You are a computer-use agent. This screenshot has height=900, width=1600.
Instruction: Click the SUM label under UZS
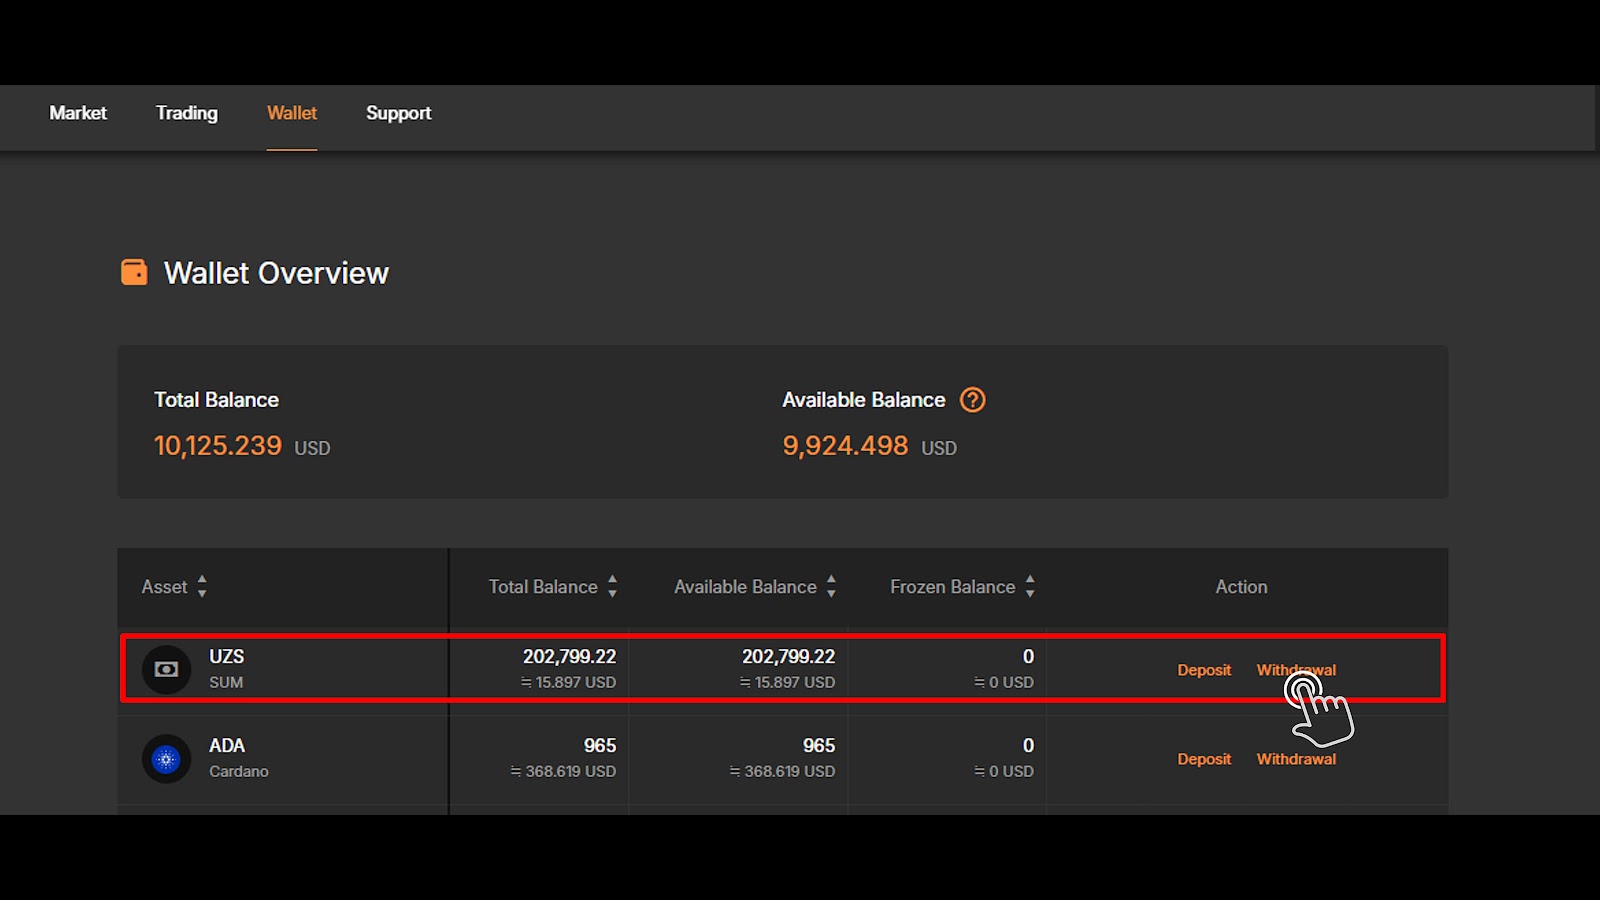[226, 682]
